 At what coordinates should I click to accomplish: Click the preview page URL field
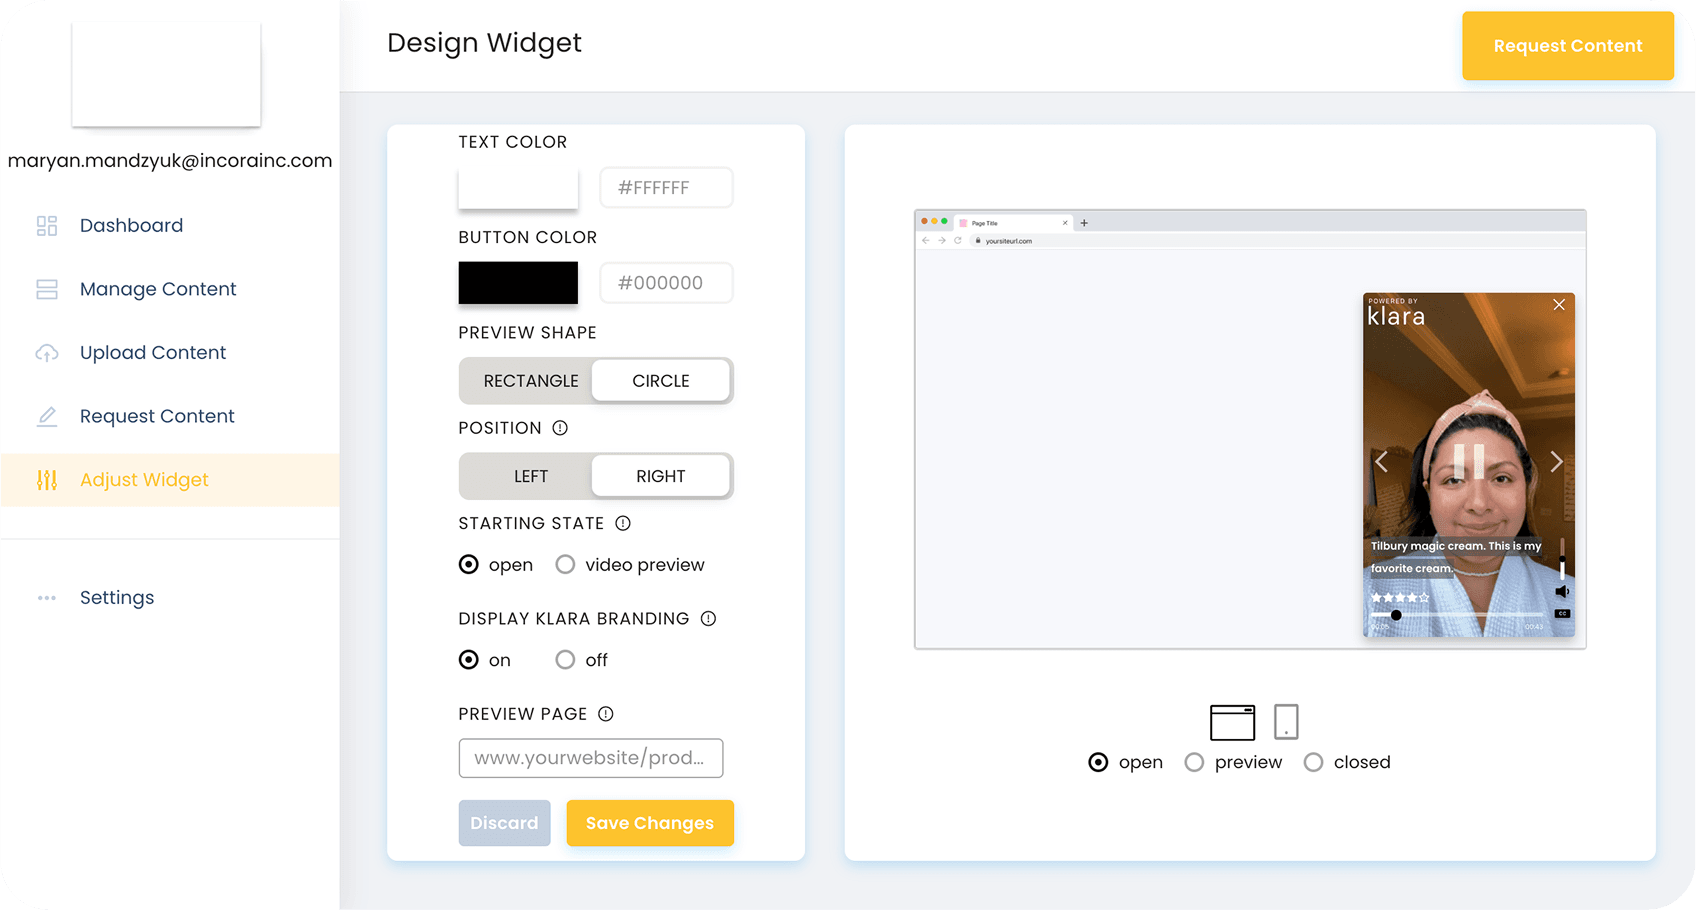coord(590,758)
